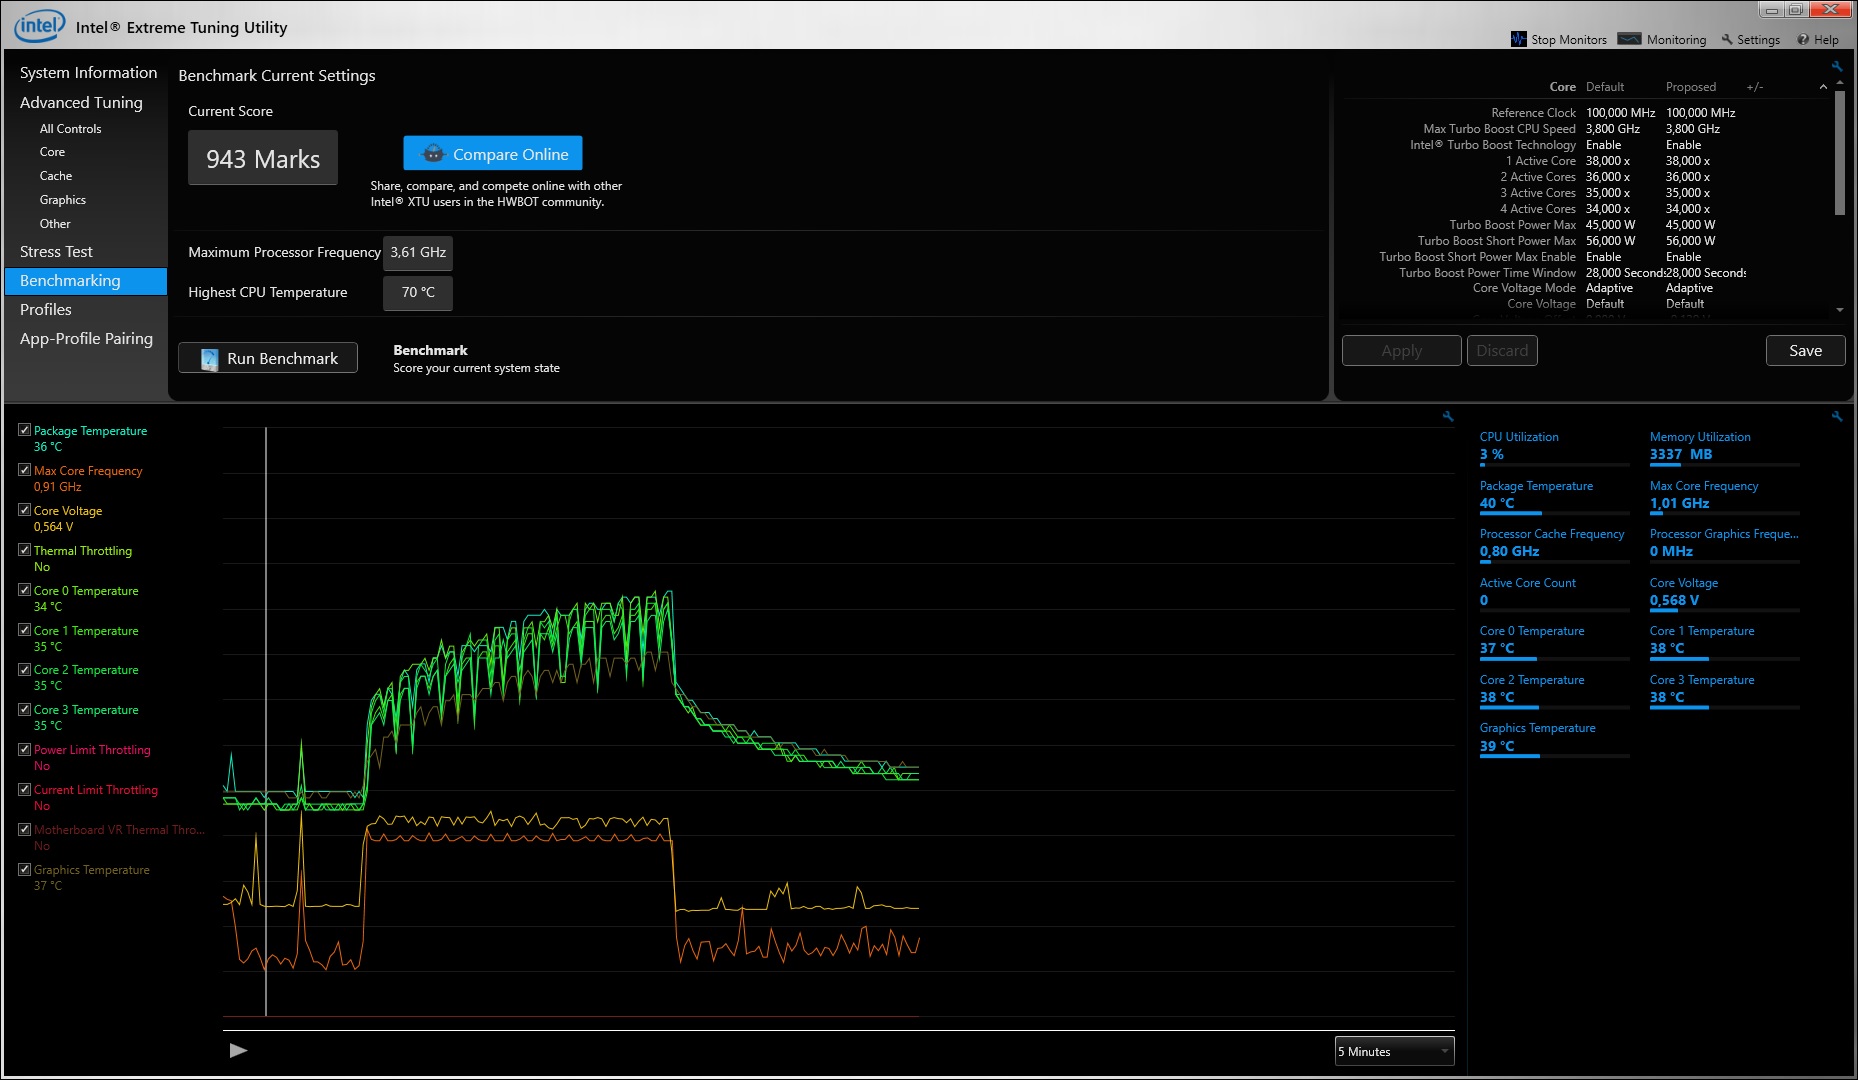Select Other tuning sub-item
Viewport: 1858px width, 1080px height.
55,224
